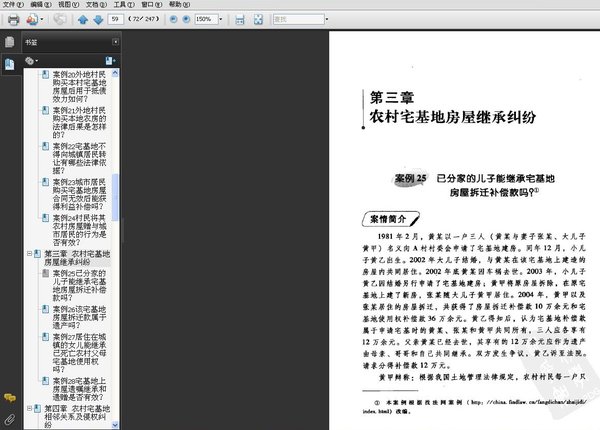Click the scrolling page mode icon
This screenshot has width=600, height=430.
point(240,19)
